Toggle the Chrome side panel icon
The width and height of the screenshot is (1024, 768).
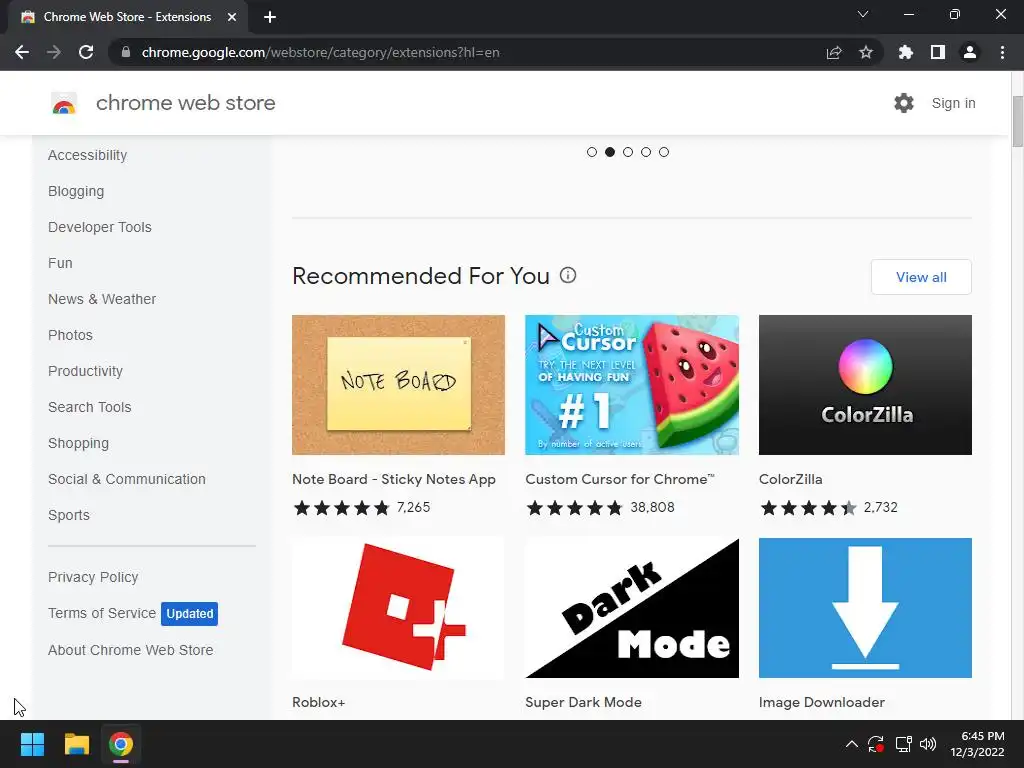938,52
